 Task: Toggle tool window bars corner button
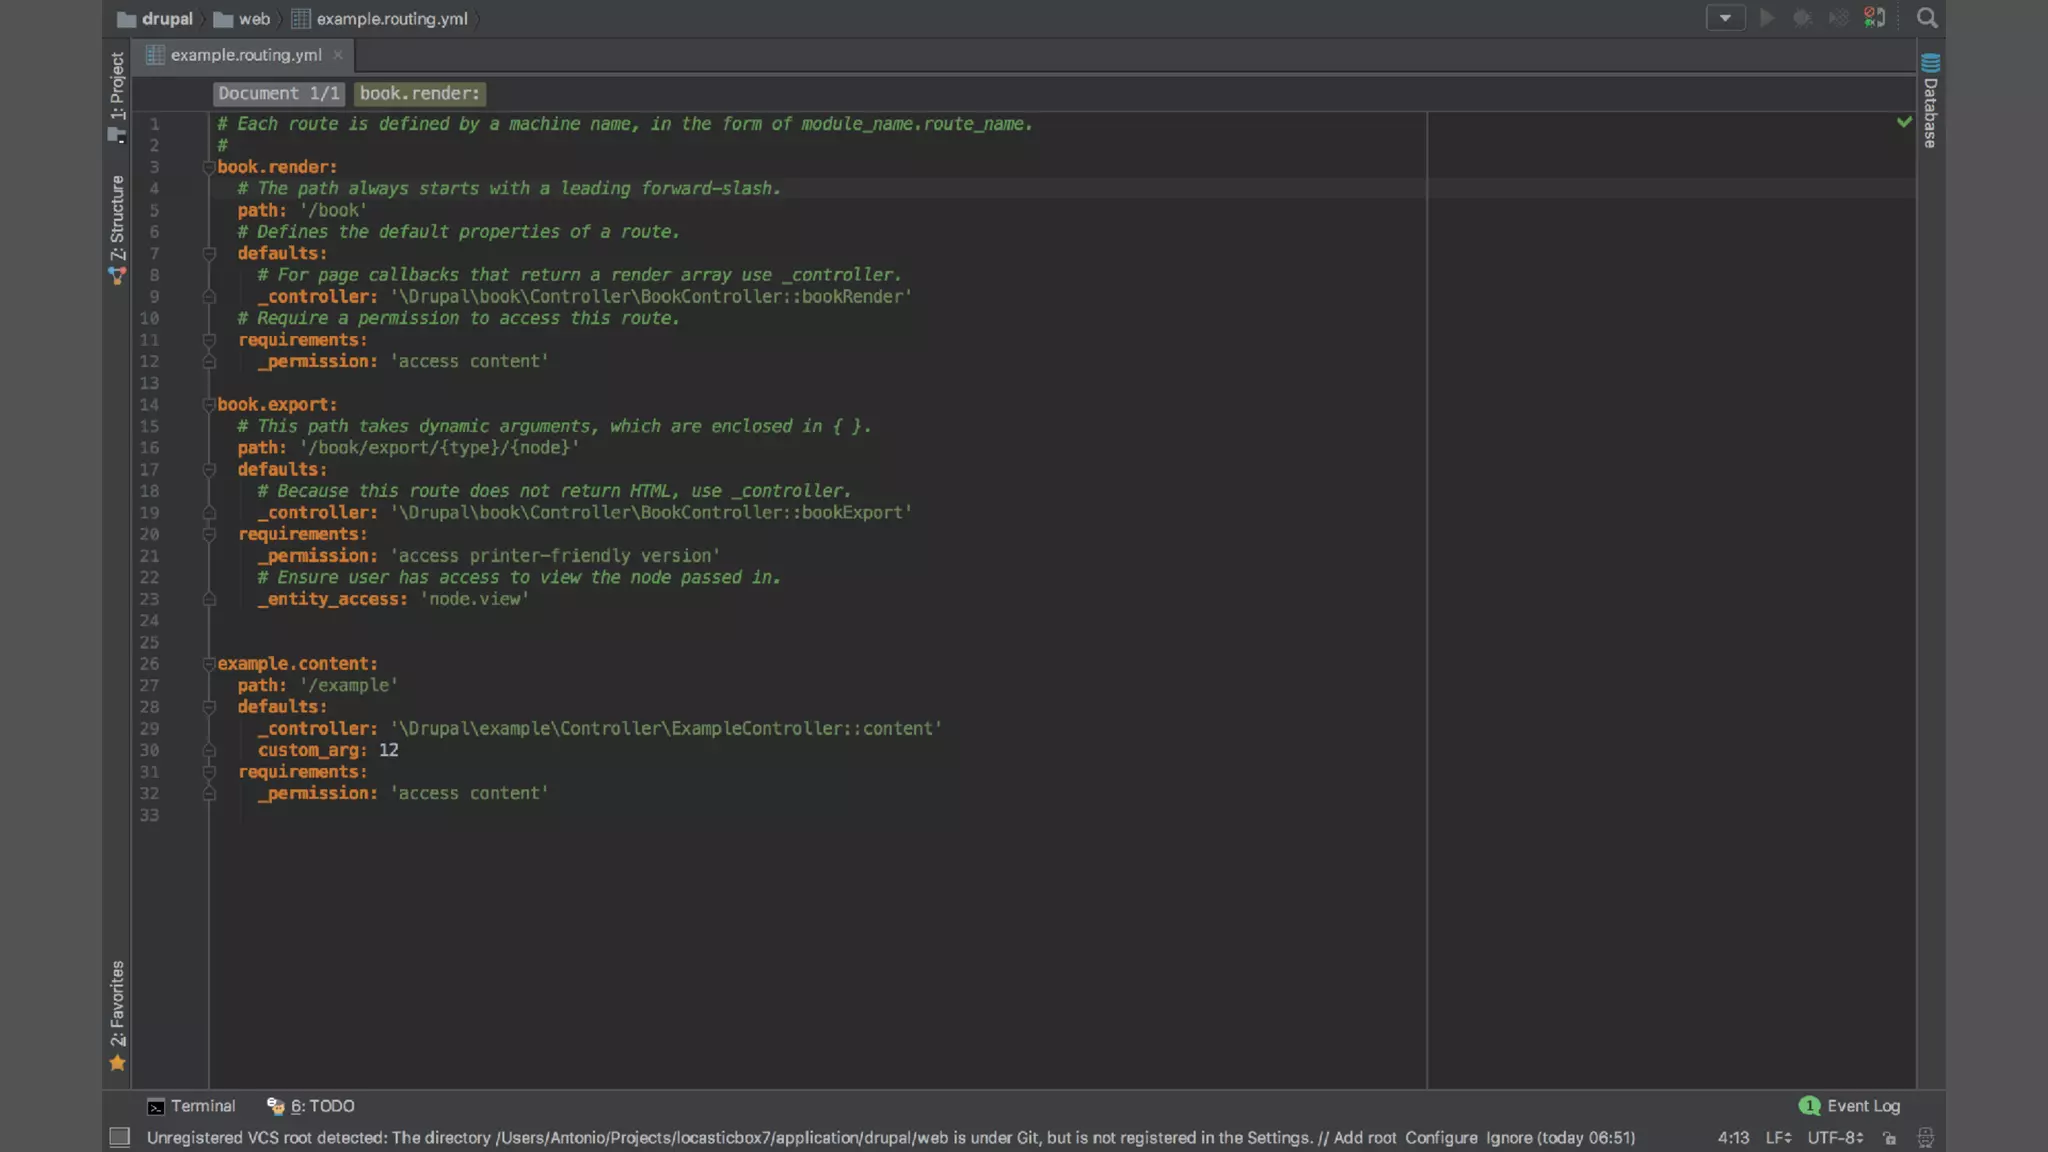(x=119, y=1138)
